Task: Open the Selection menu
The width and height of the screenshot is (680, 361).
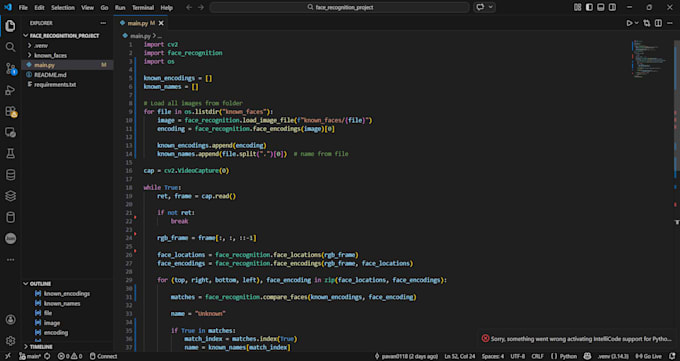Action: click(x=63, y=7)
